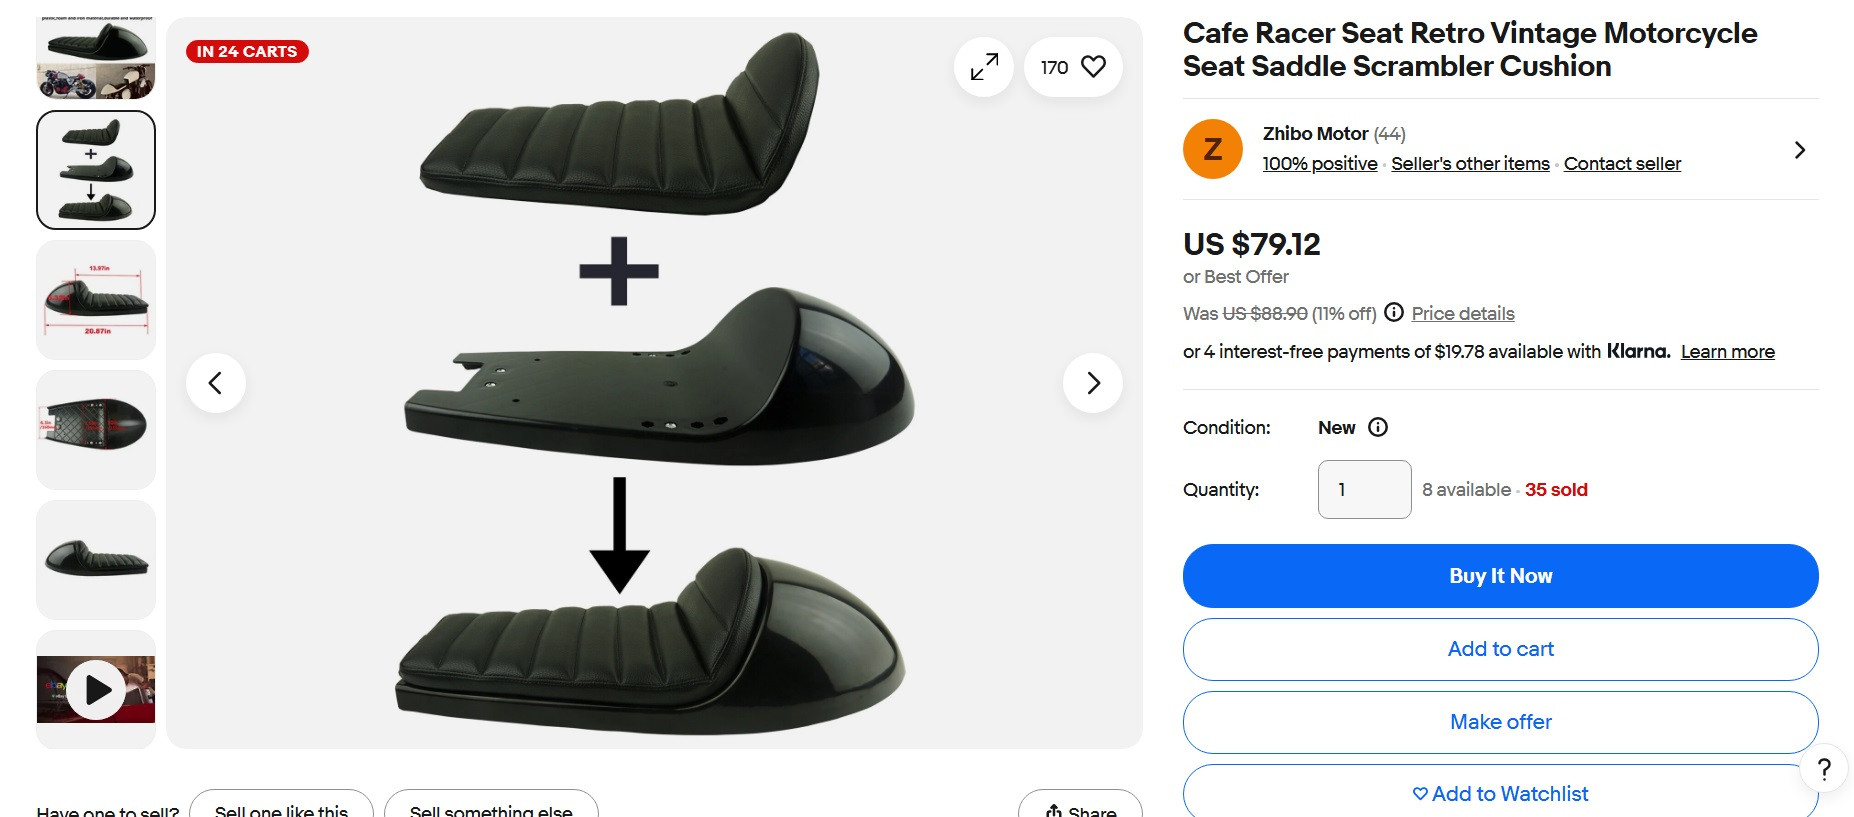The image size is (1854, 817).
Task: Advance to the next product image
Action: (x=1092, y=383)
